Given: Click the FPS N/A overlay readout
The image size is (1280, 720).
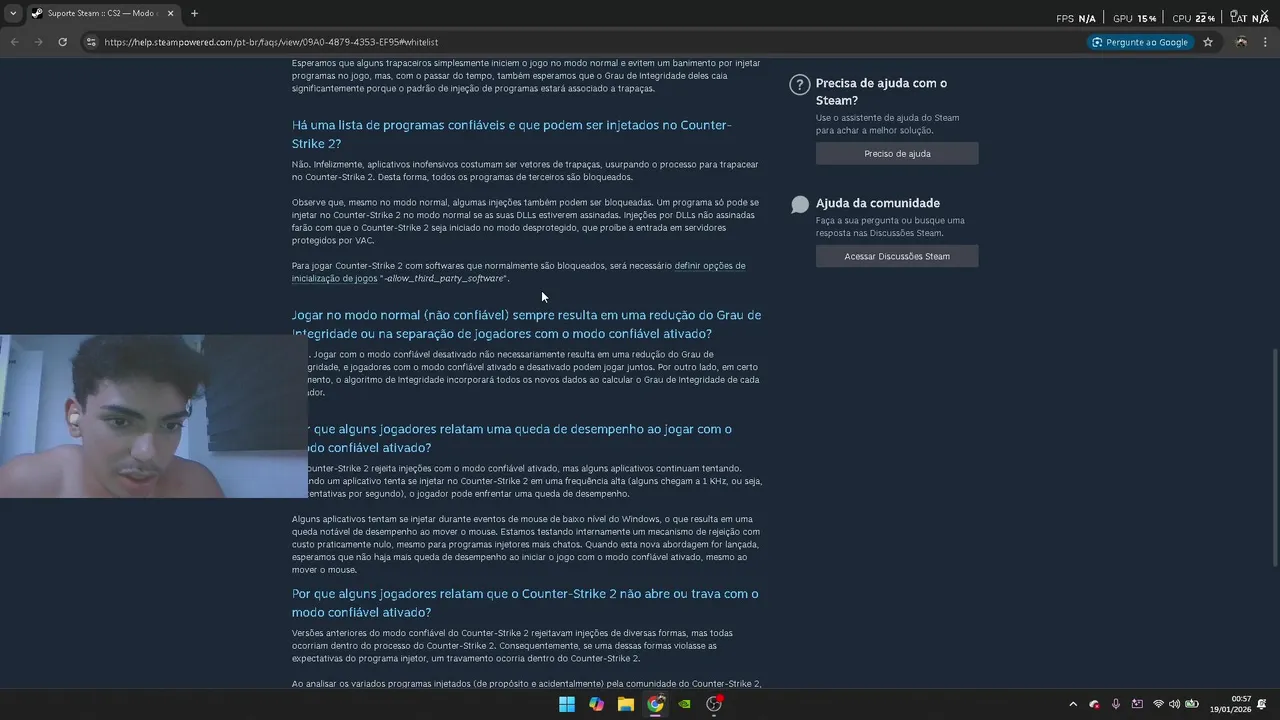Looking at the screenshot, I should tap(1076, 18).
